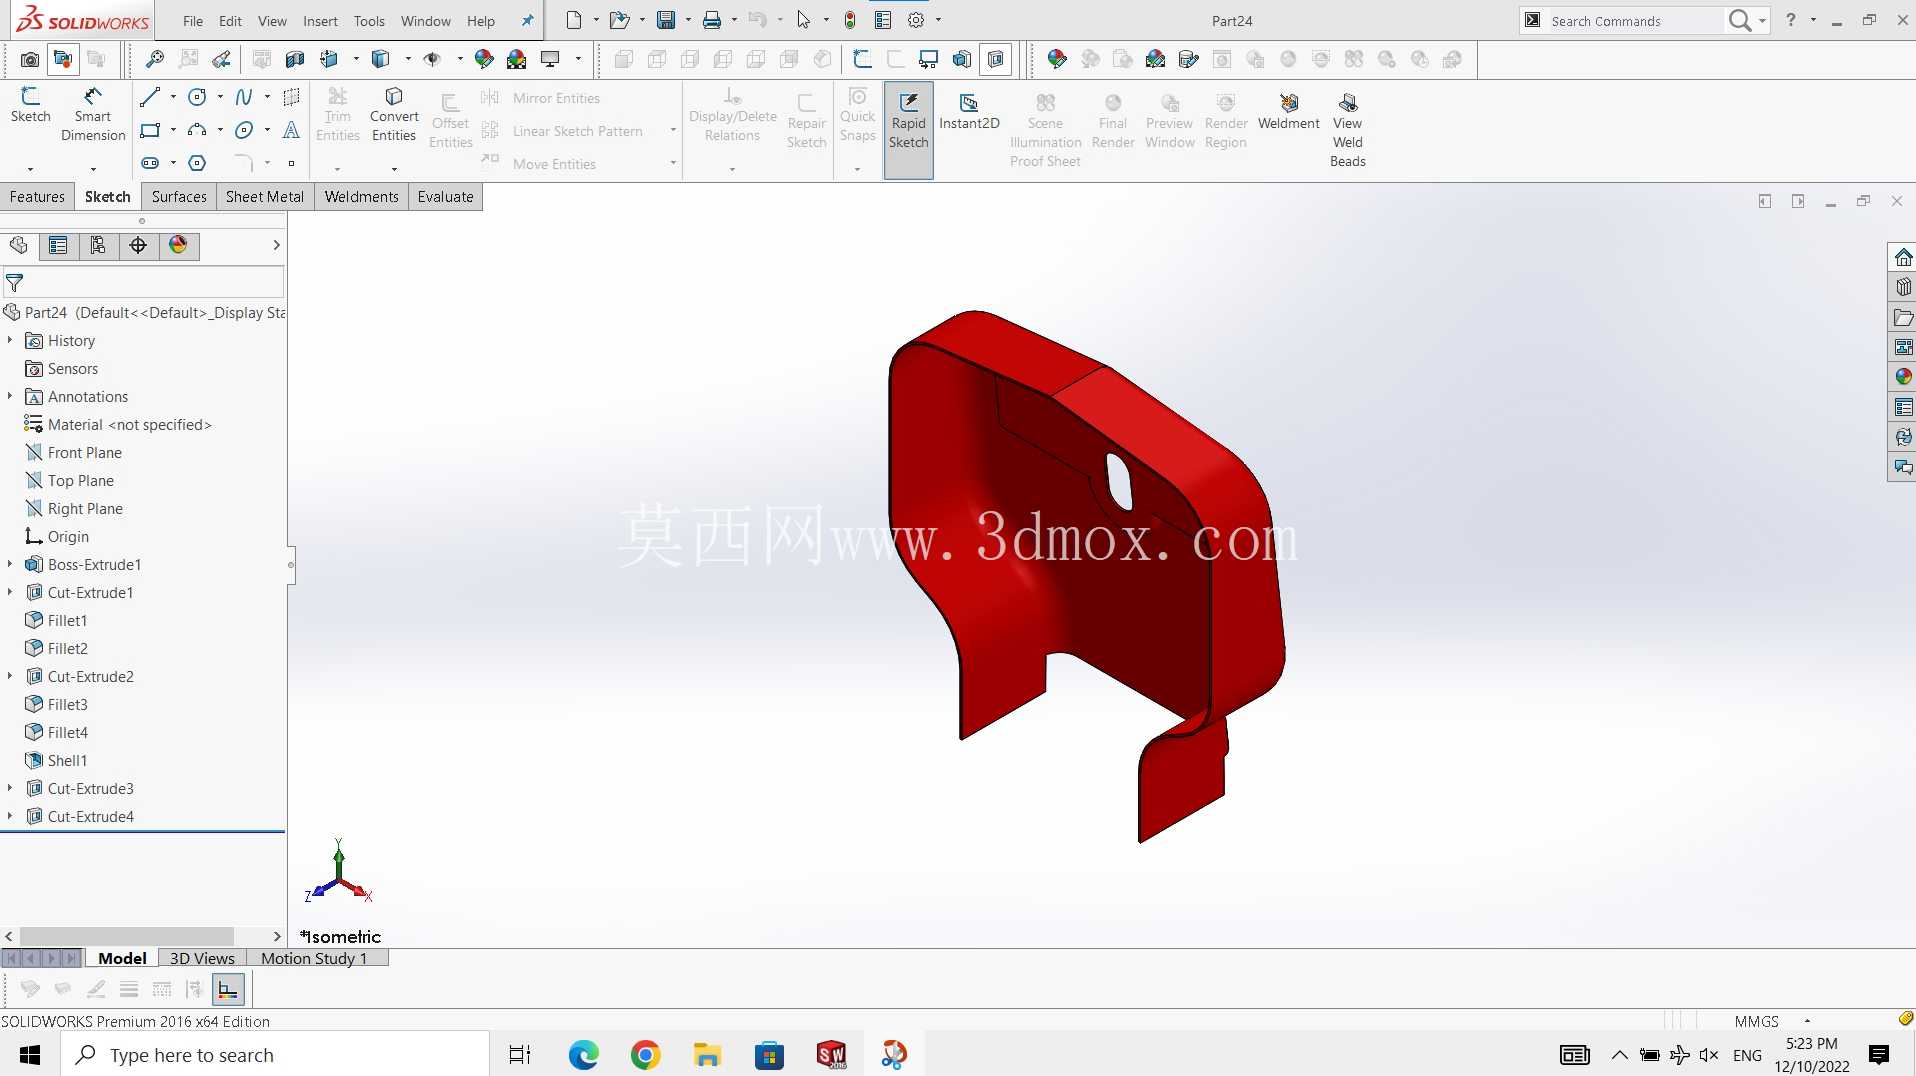Open the Weldment tool
The image size is (1916, 1076).
point(1288,111)
